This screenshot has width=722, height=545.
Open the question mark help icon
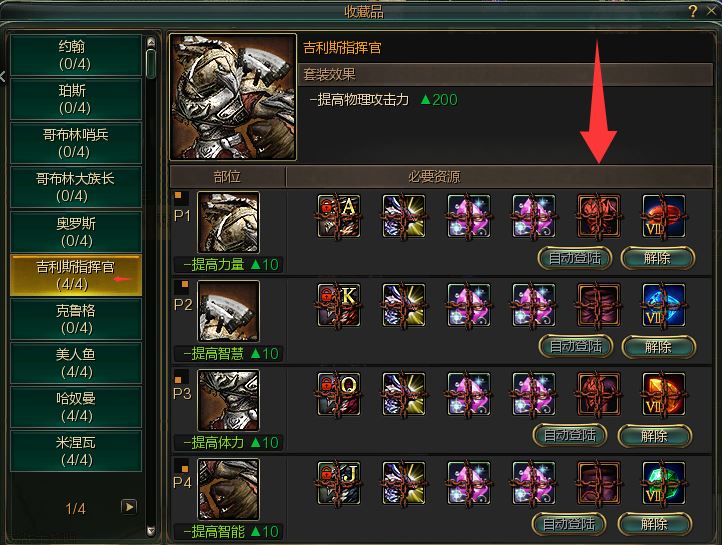(693, 11)
